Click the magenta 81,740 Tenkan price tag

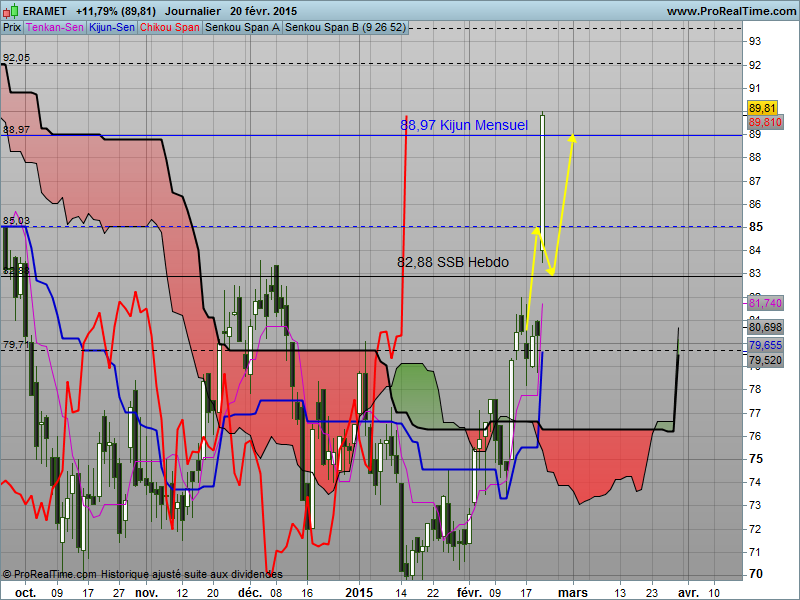pyautogui.click(x=765, y=304)
